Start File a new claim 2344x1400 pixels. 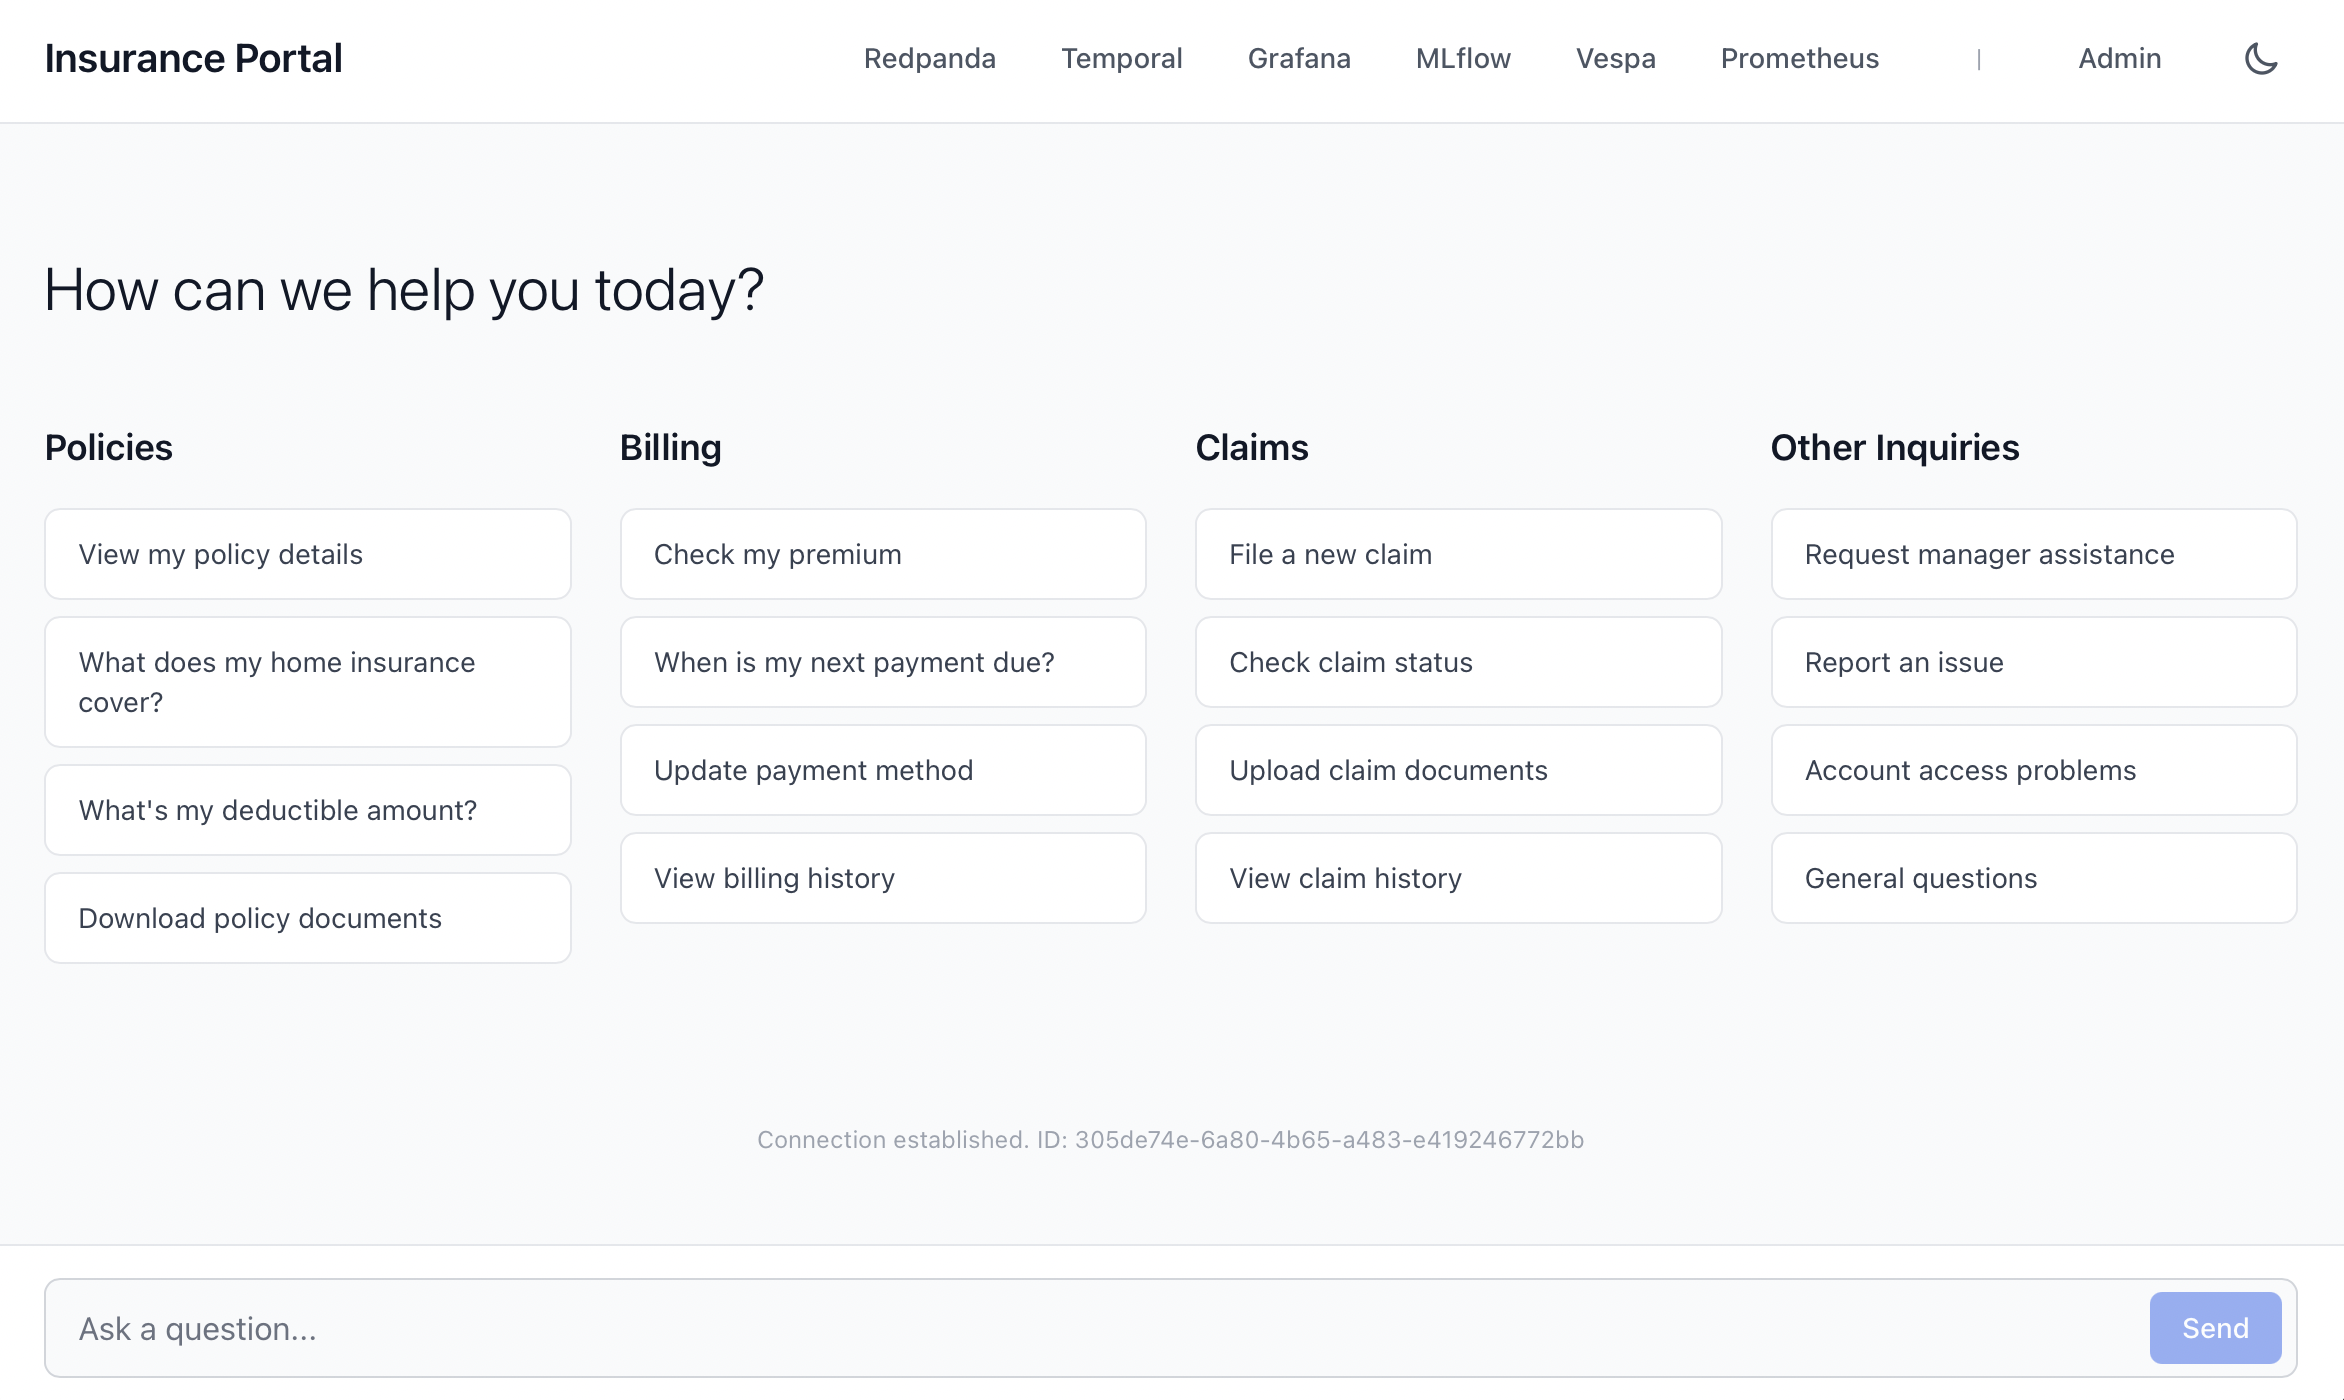tap(1459, 554)
